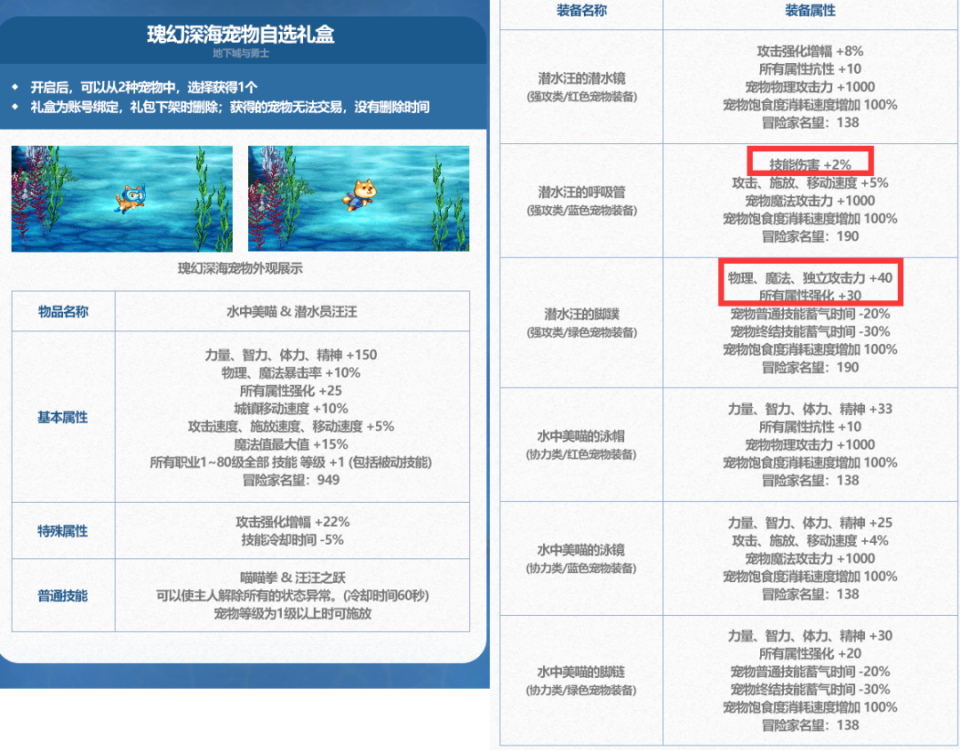Click the cat sprite with goggles
The image size is (960, 750).
[x=131, y=198]
